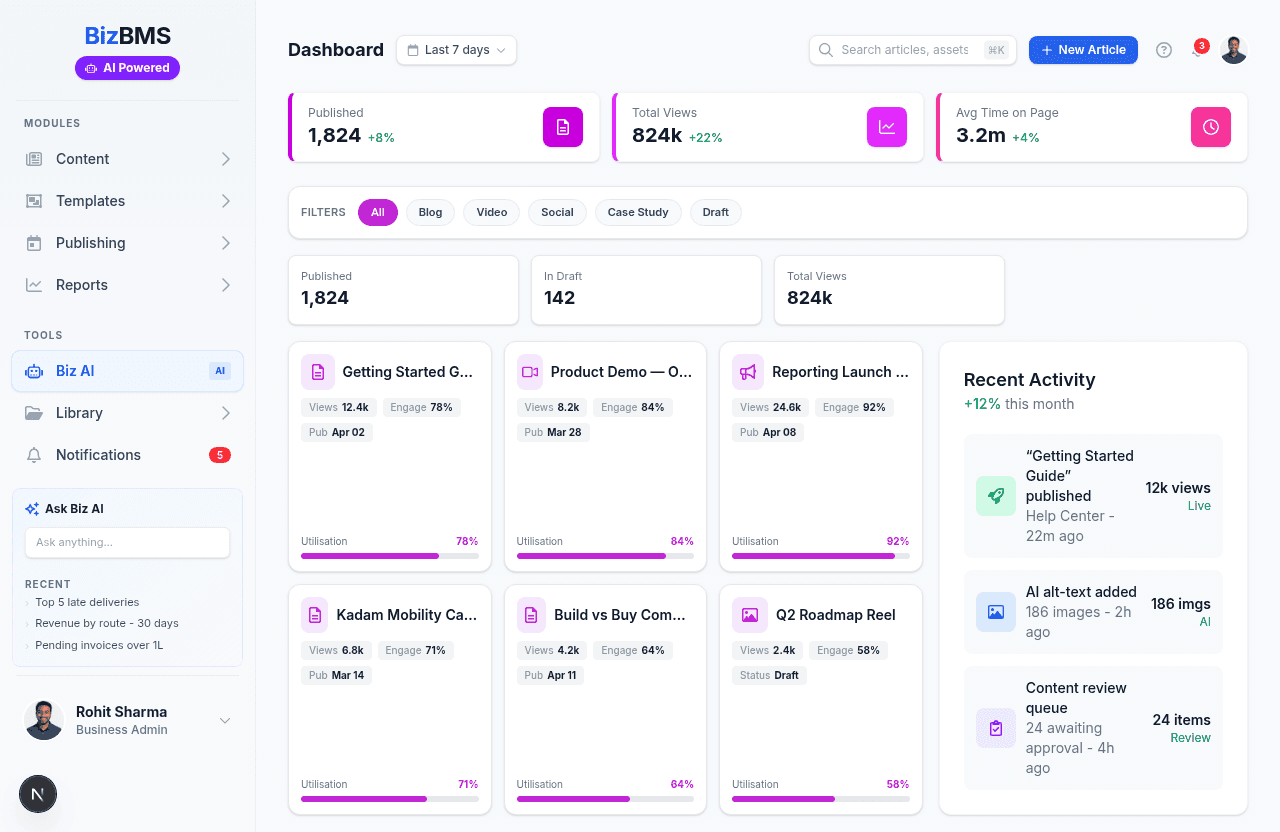Viewport: 1280px width, 832px height.
Task: Click the Q2 Roadmap Reel image icon
Action: (749, 615)
